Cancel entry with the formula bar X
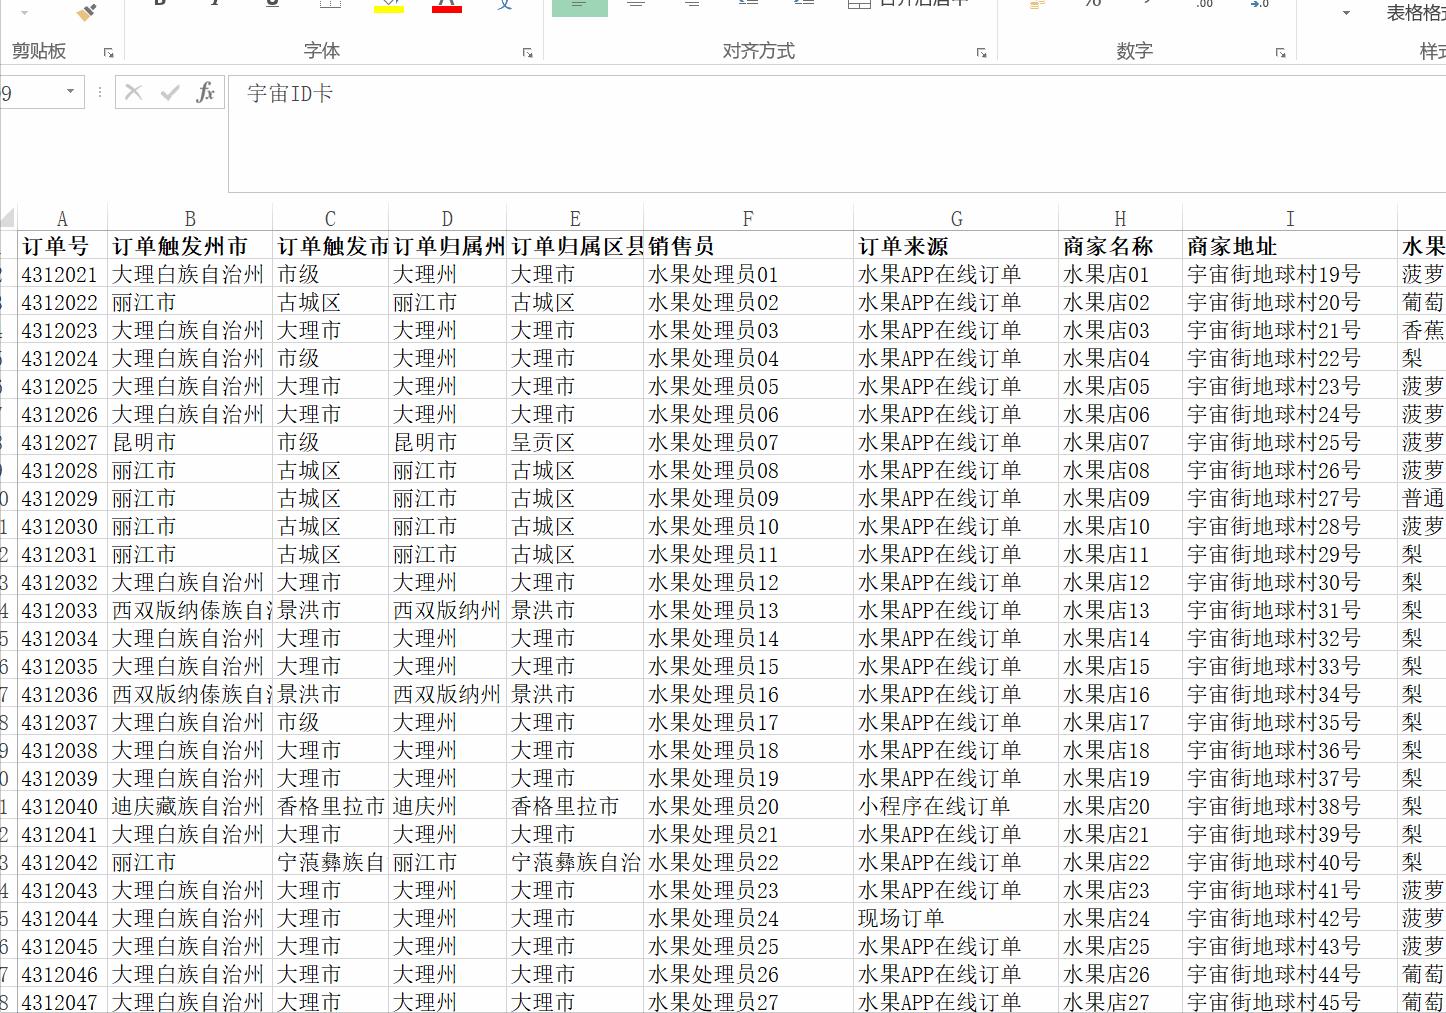The image size is (1446, 1013). point(133,92)
